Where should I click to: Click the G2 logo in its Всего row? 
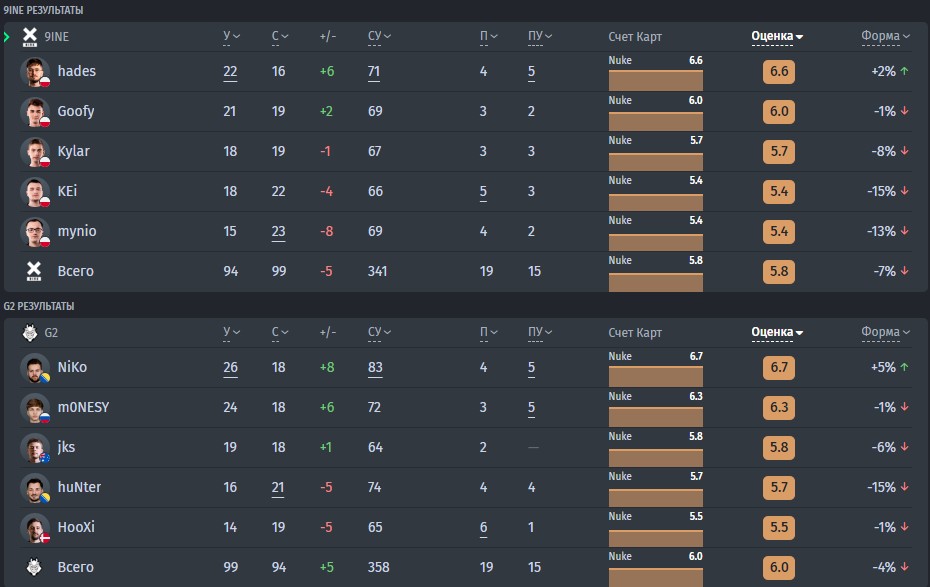click(x=34, y=567)
